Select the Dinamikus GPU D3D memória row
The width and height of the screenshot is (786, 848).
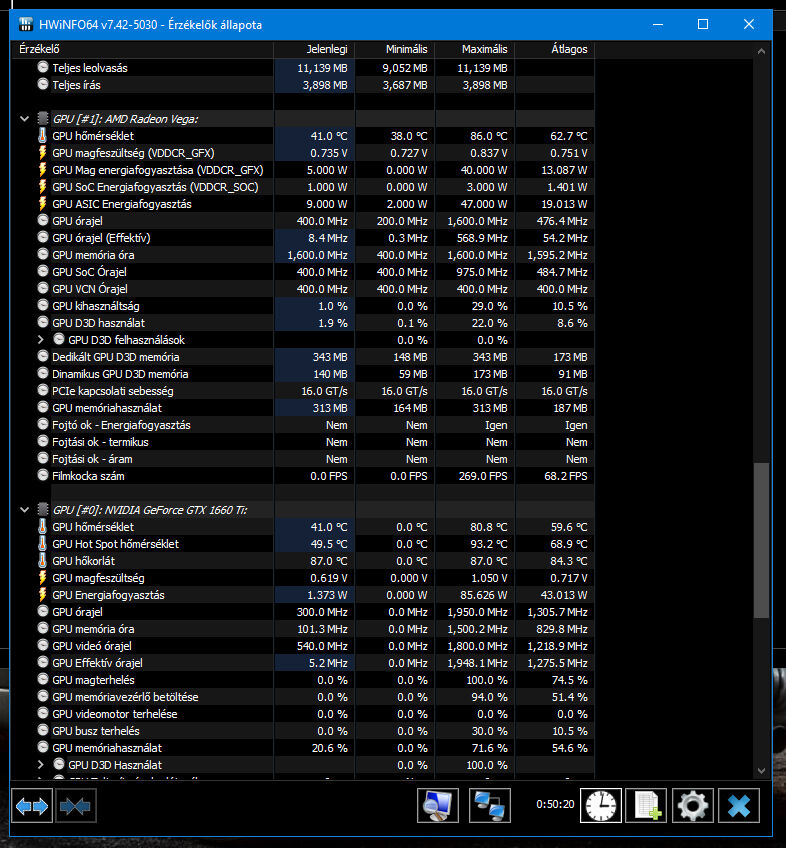coord(303,374)
